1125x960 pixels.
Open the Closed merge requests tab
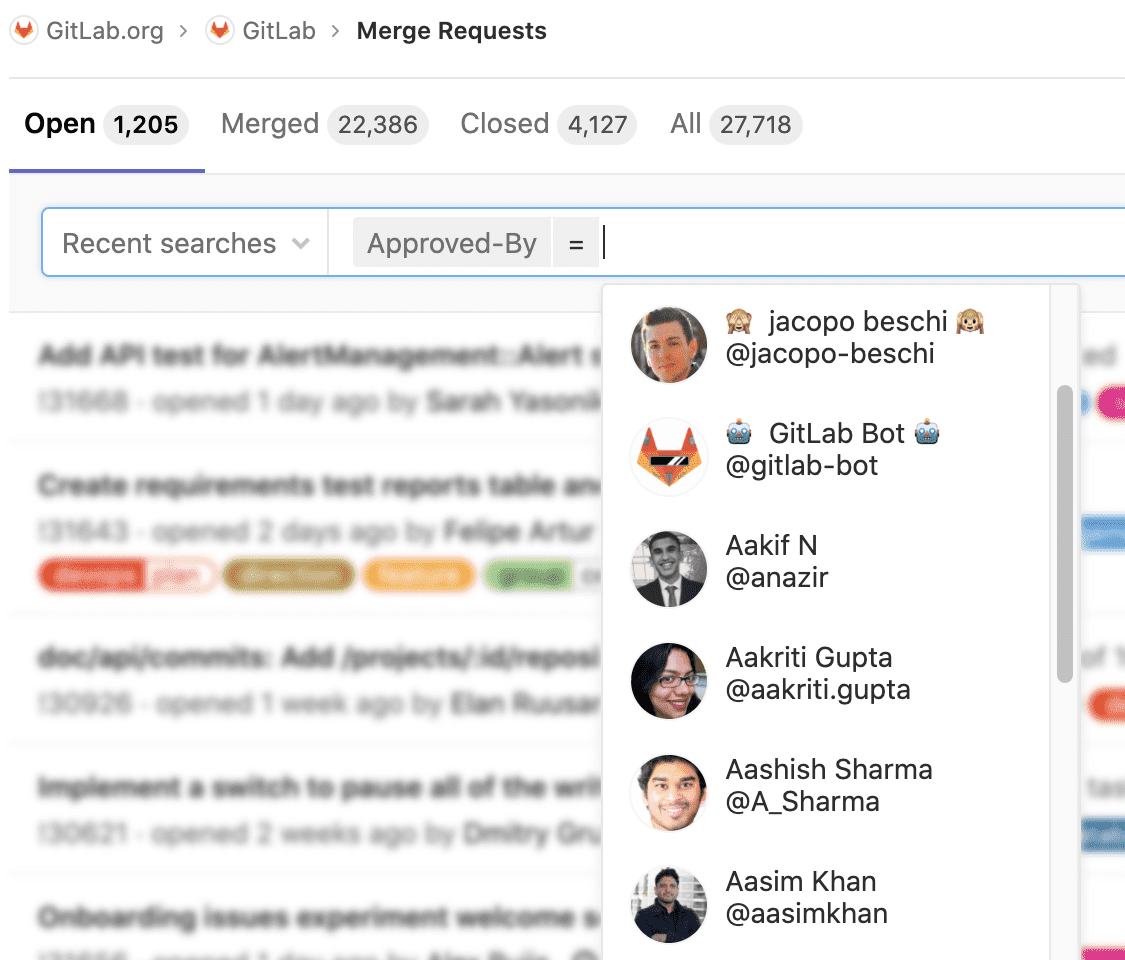tap(504, 123)
